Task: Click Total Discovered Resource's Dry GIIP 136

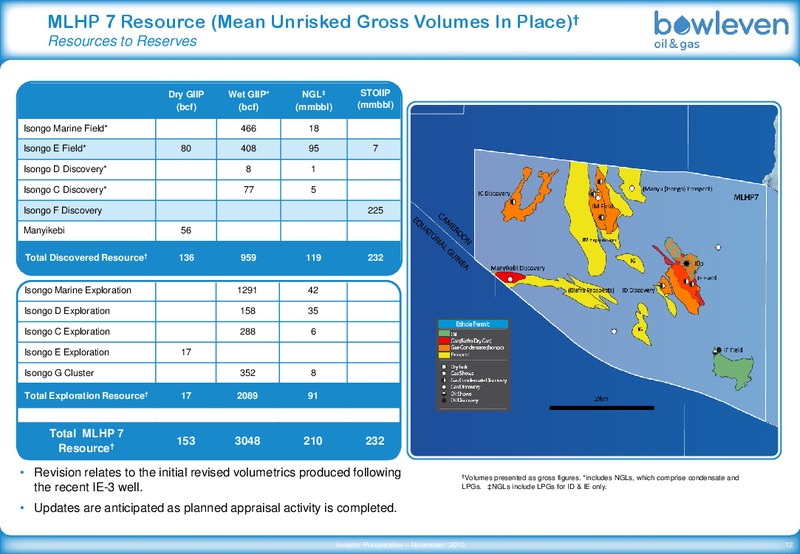Action: tap(186, 258)
